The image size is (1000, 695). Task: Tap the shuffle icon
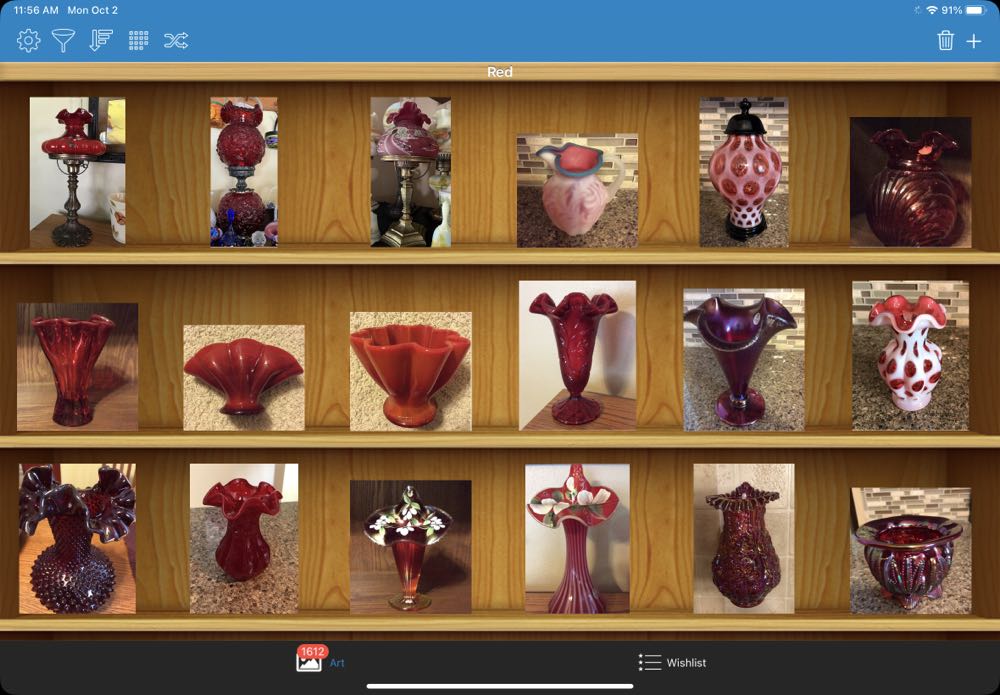(x=176, y=41)
